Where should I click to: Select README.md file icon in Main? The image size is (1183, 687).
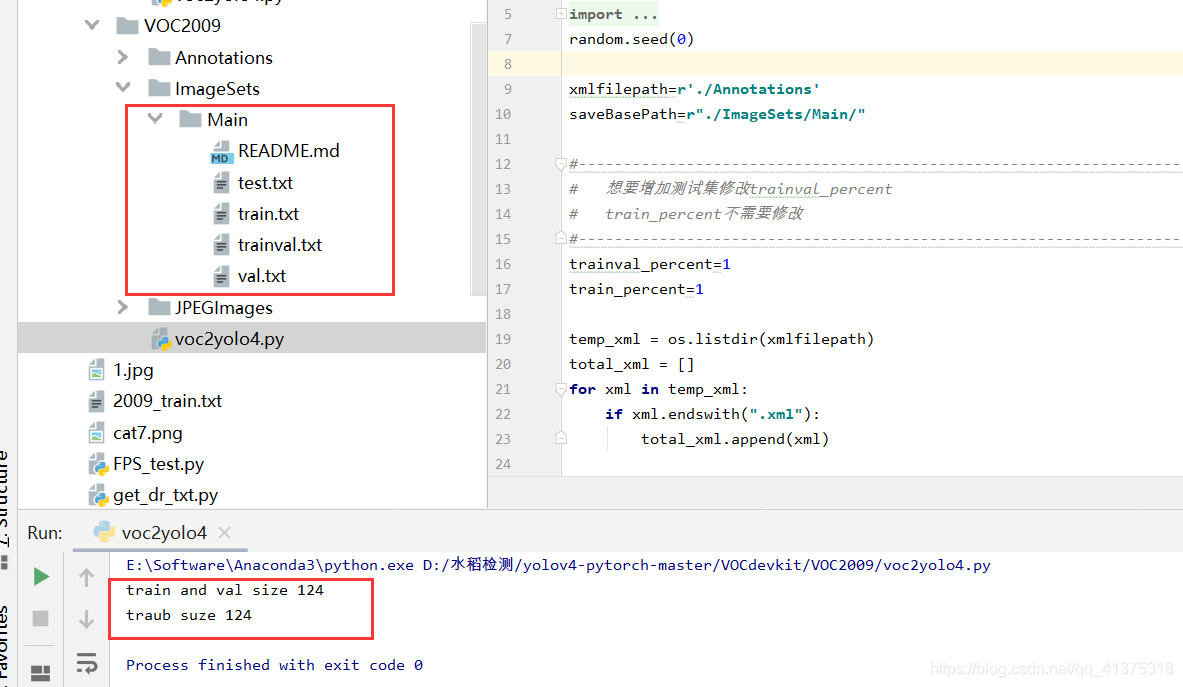[x=221, y=152]
